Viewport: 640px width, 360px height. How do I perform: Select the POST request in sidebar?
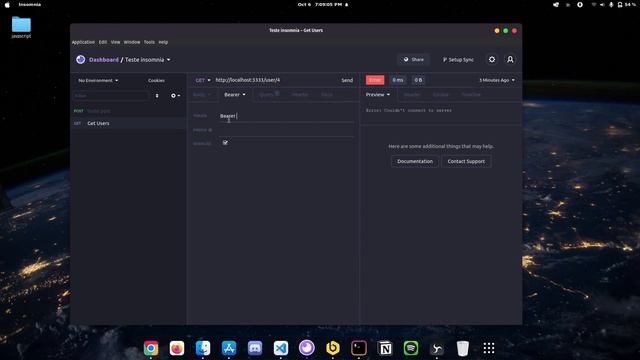pyautogui.click(x=128, y=111)
